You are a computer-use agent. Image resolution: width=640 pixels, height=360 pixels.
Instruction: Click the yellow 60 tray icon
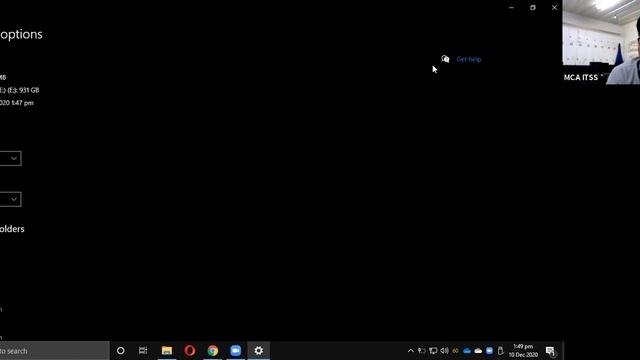pos(456,351)
